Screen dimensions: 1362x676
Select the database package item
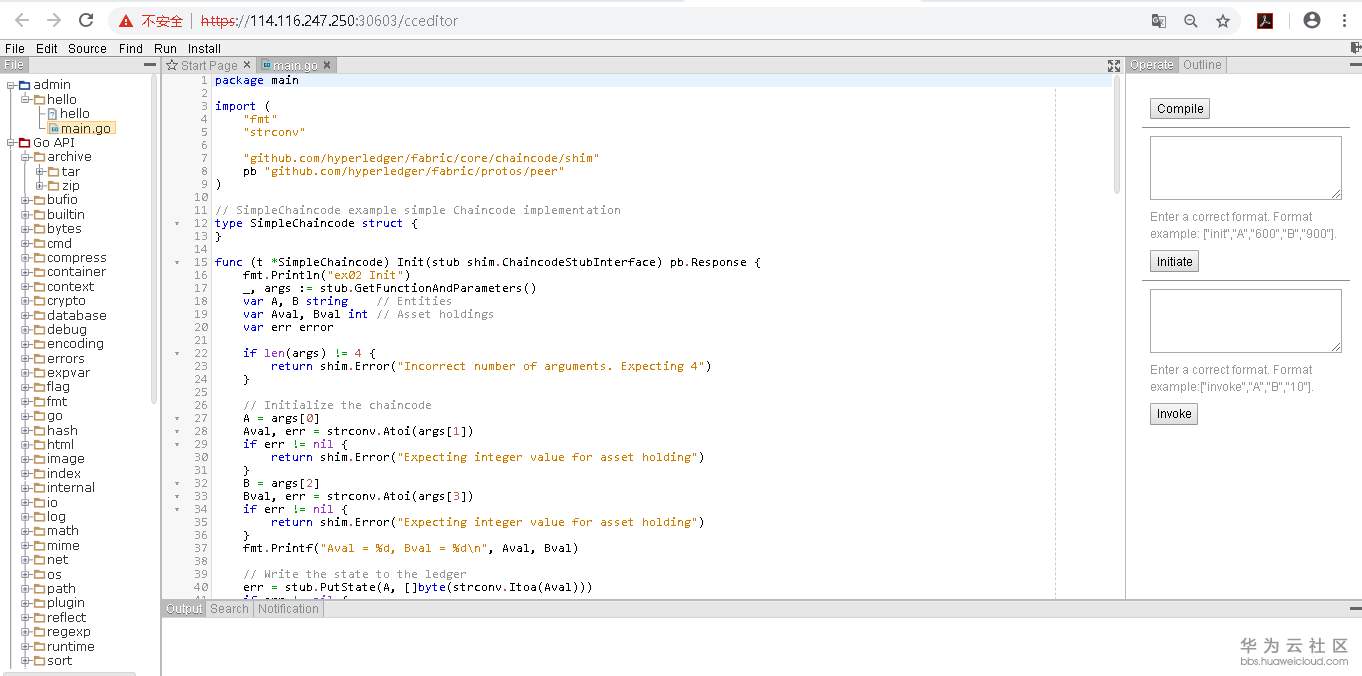[76, 316]
